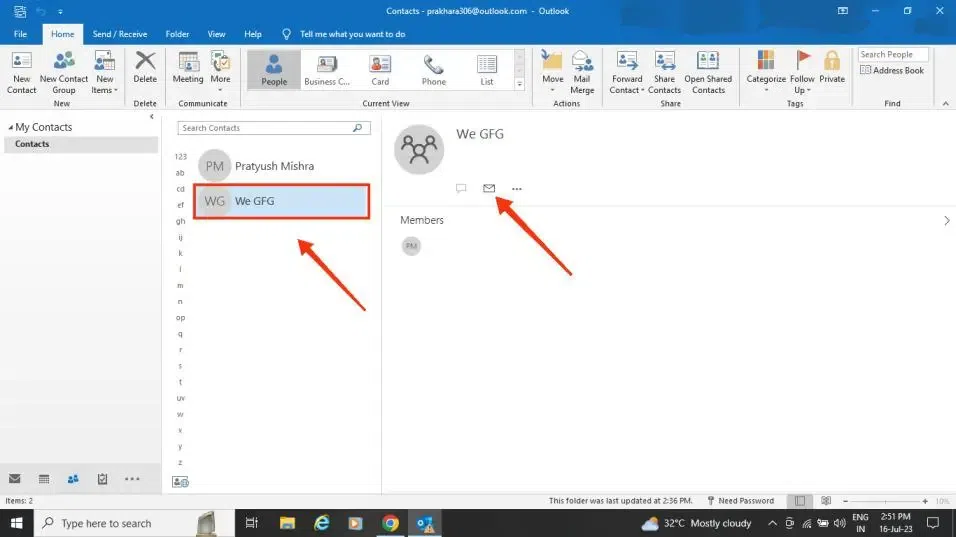Open the Help tab
Screen dimensions: 956x537
[x=253, y=34]
